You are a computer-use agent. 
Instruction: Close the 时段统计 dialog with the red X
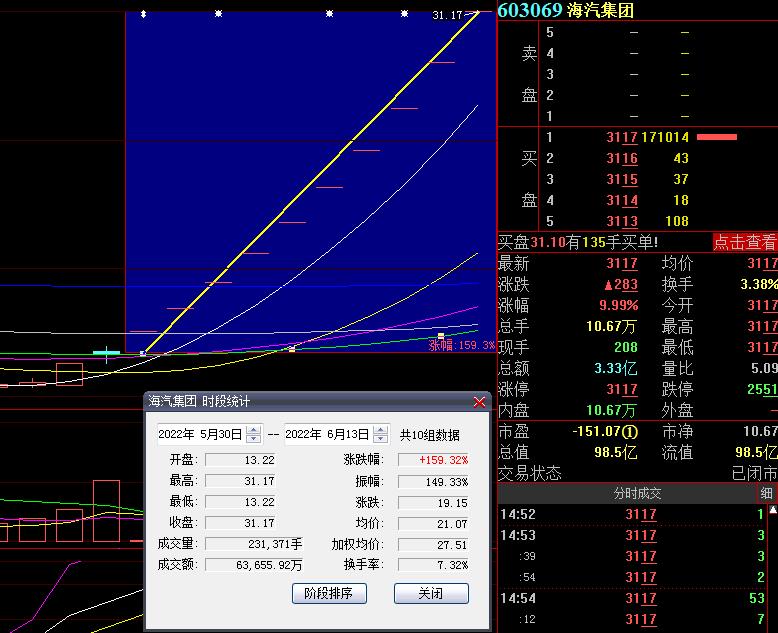pyautogui.click(x=479, y=402)
